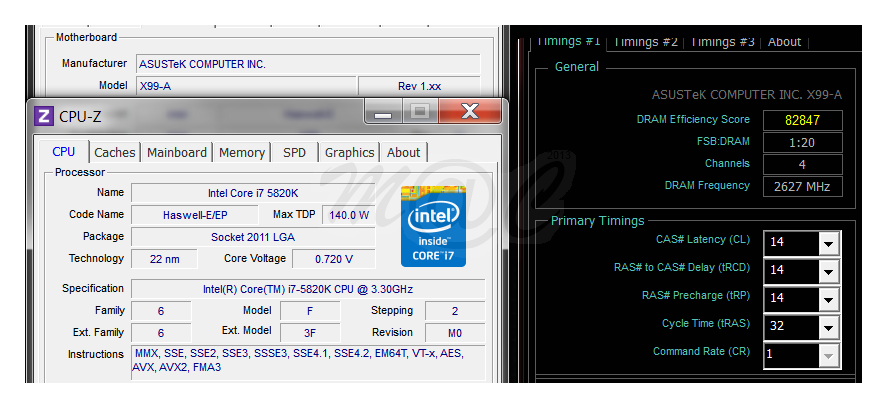This screenshot has height=408, width=887.
Task: Click the Max TDP value 140.0 W
Action: tap(348, 215)
